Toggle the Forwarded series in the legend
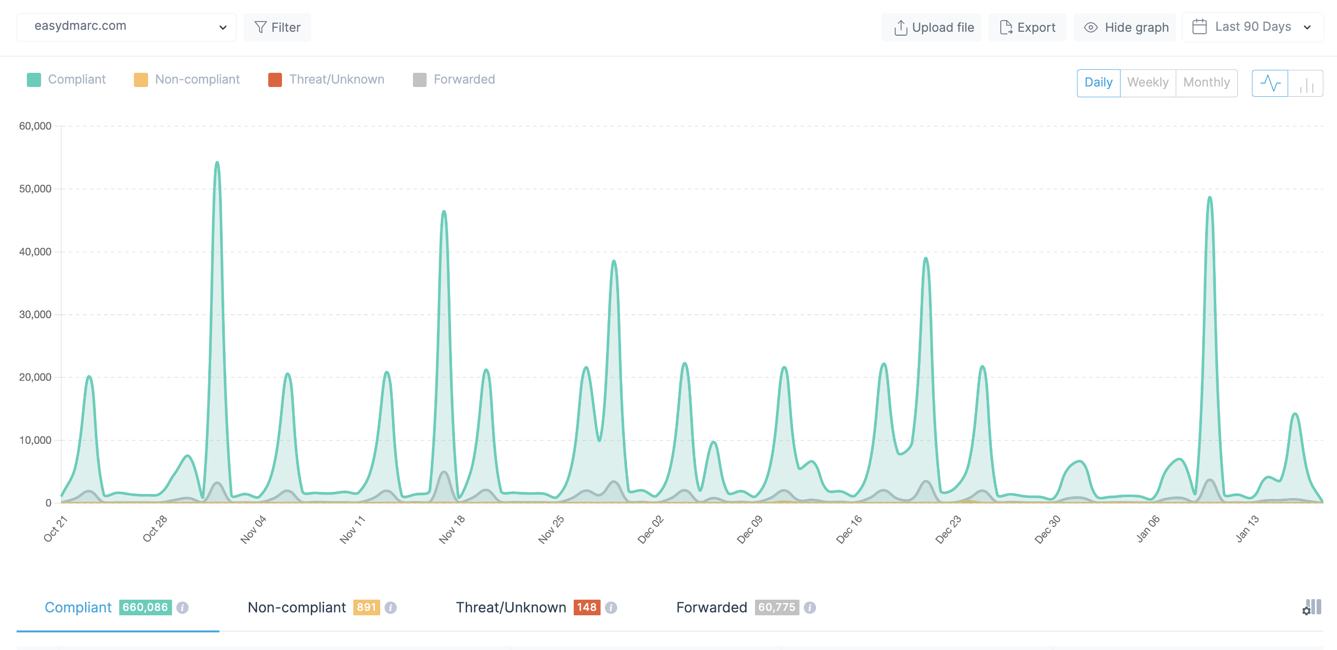This screenshot has width=1337, height=650. point(454,79)
